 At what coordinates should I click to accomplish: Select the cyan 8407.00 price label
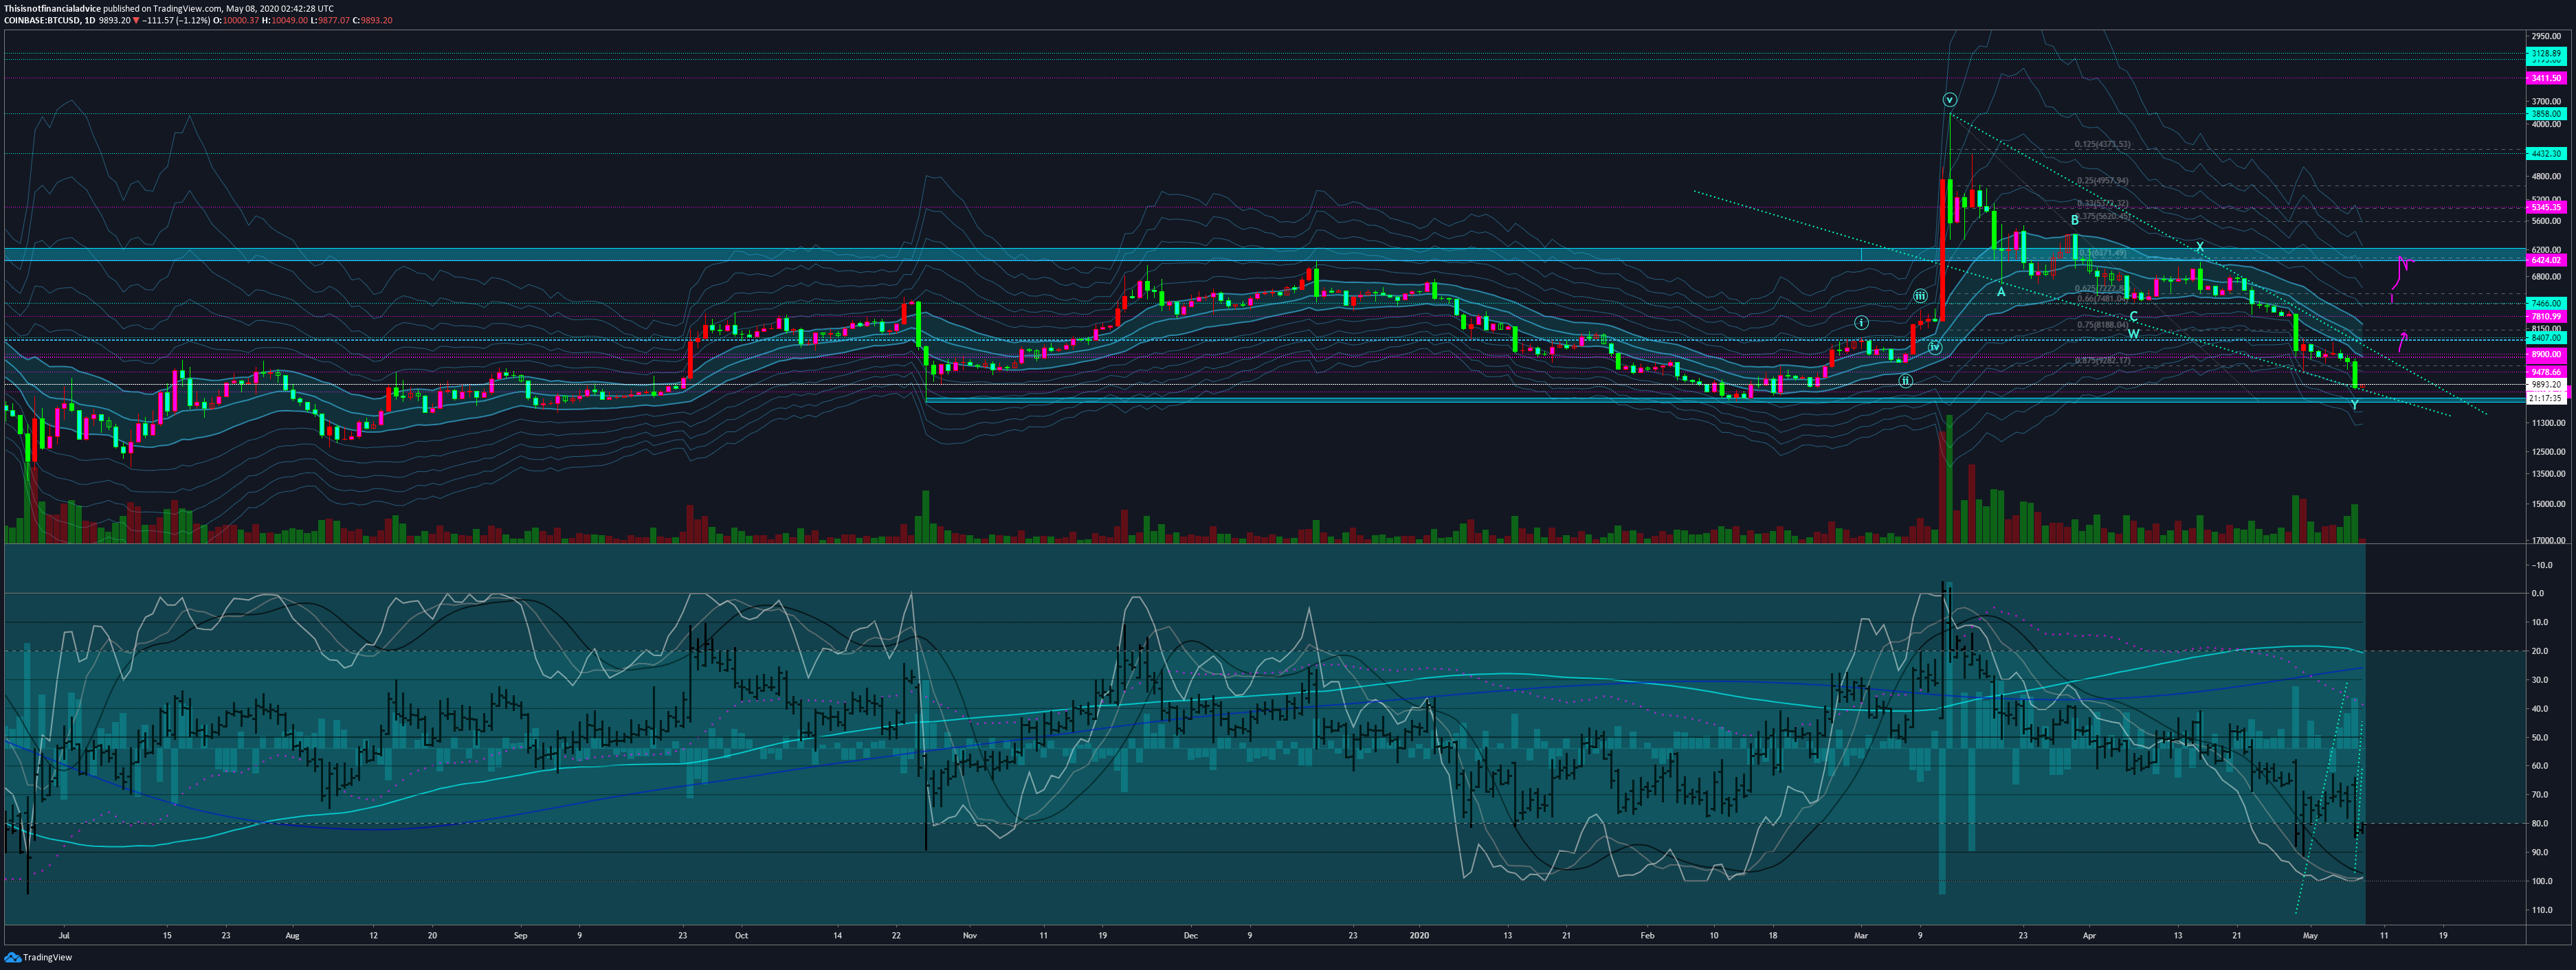[x=2545, y=338]
